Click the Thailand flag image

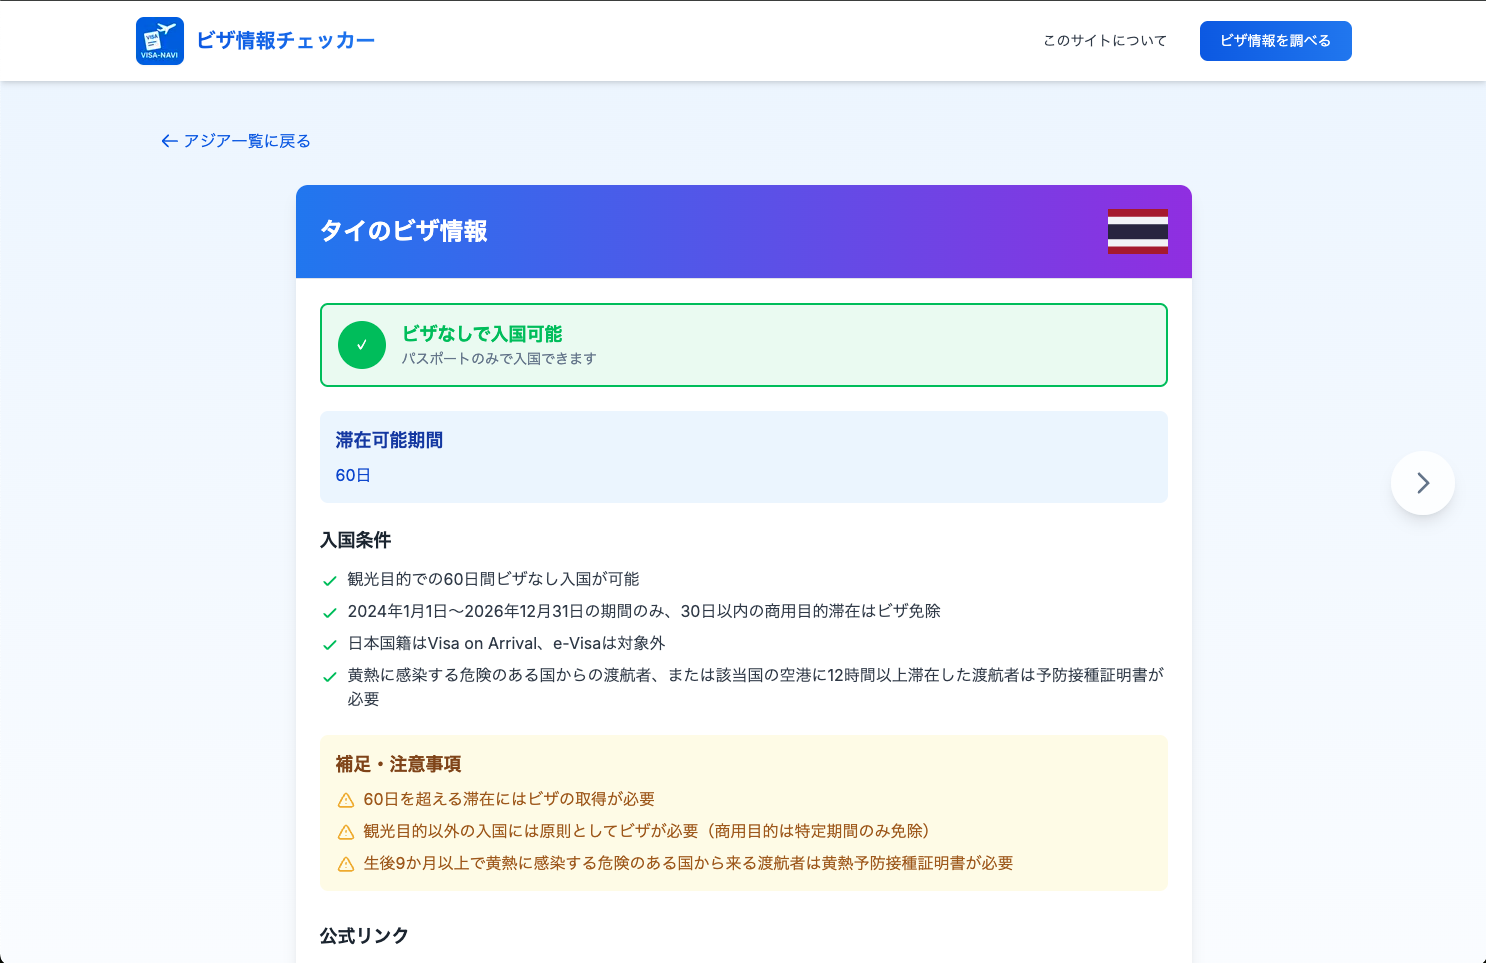point(1137,231)
